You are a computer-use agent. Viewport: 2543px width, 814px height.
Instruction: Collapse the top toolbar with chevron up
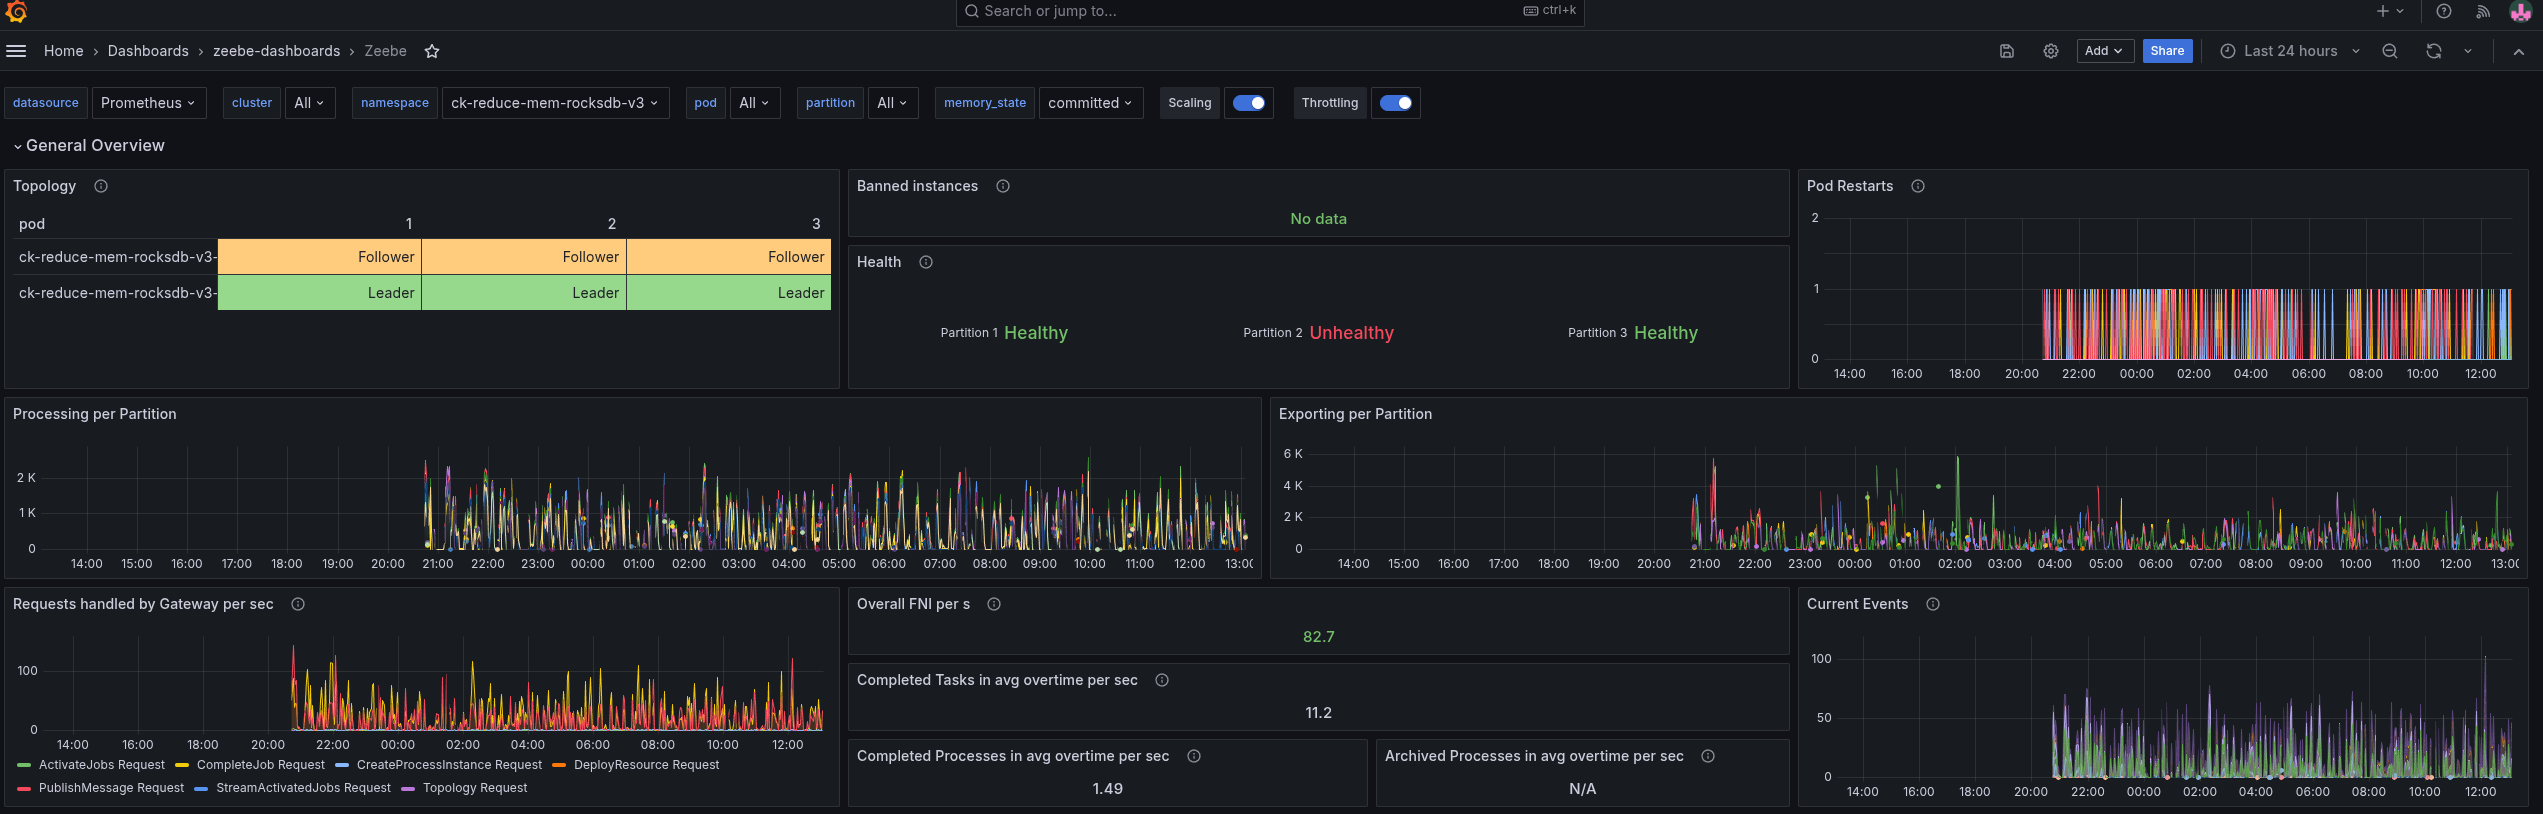(2518, 51)
